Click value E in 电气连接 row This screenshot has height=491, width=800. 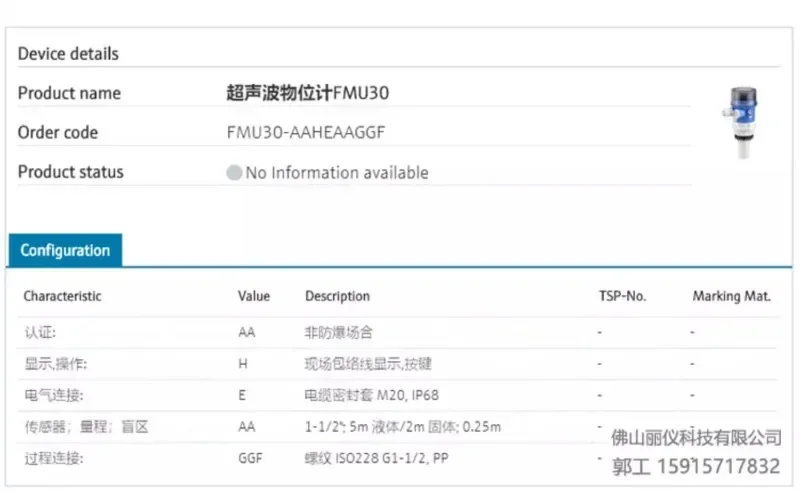pyautogui.click(x=242, y=396)
